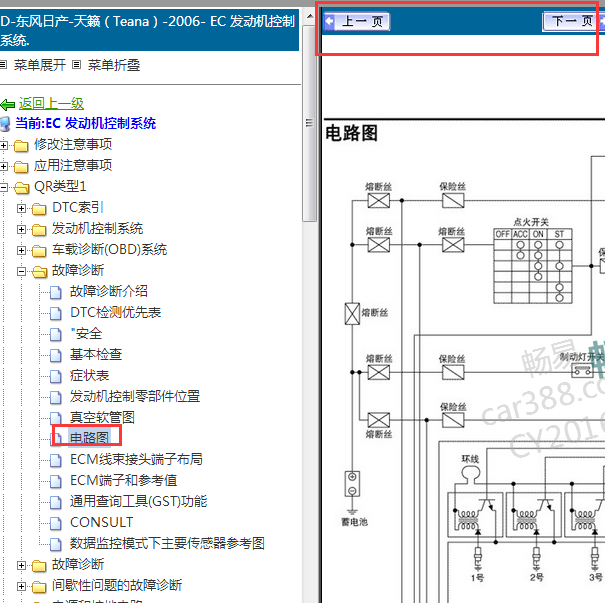This screenshot has height=603, width=605.
Task: Follow the 返回上一级 link
Action: [x=51, y=103]
